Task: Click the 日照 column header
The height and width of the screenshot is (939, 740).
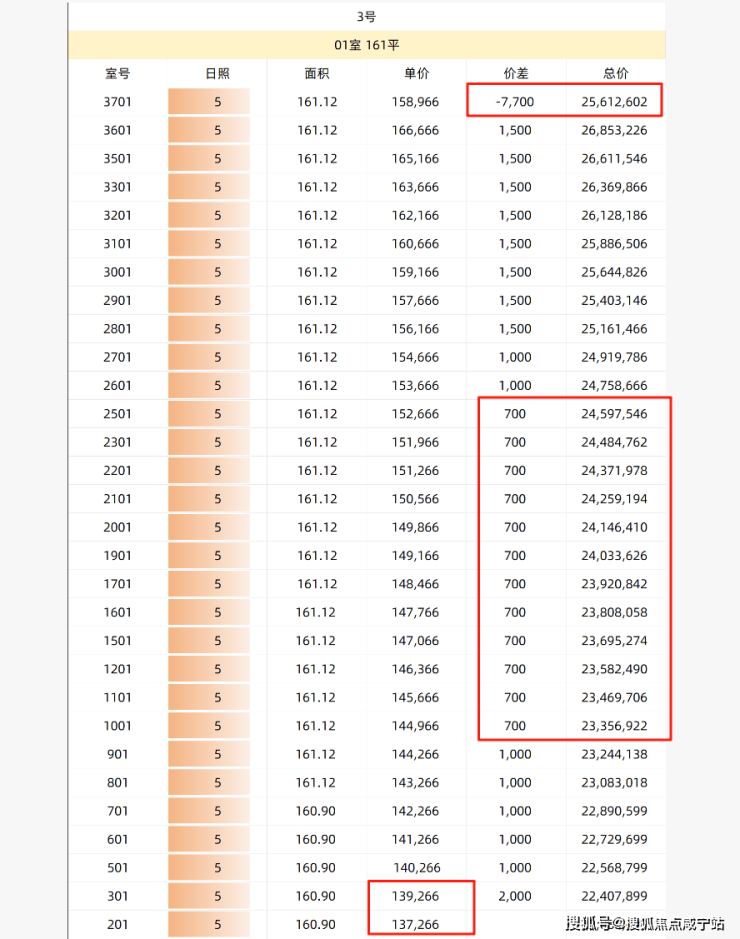Action: (x=217, y=73)
